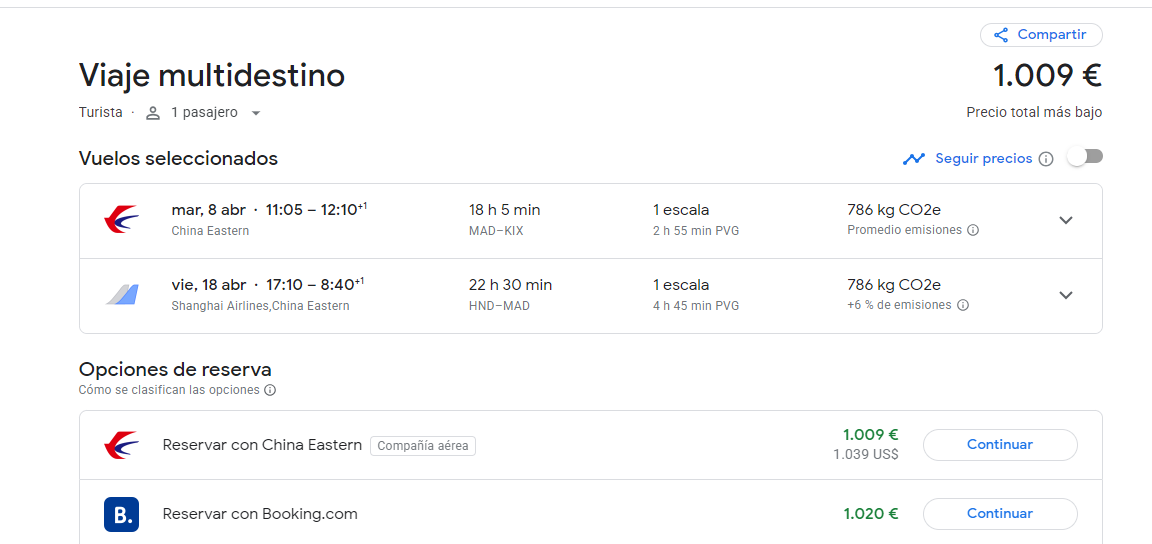
Task: Click Shanghai Airlines logo on return flight
Action: [x=121, y=295]
